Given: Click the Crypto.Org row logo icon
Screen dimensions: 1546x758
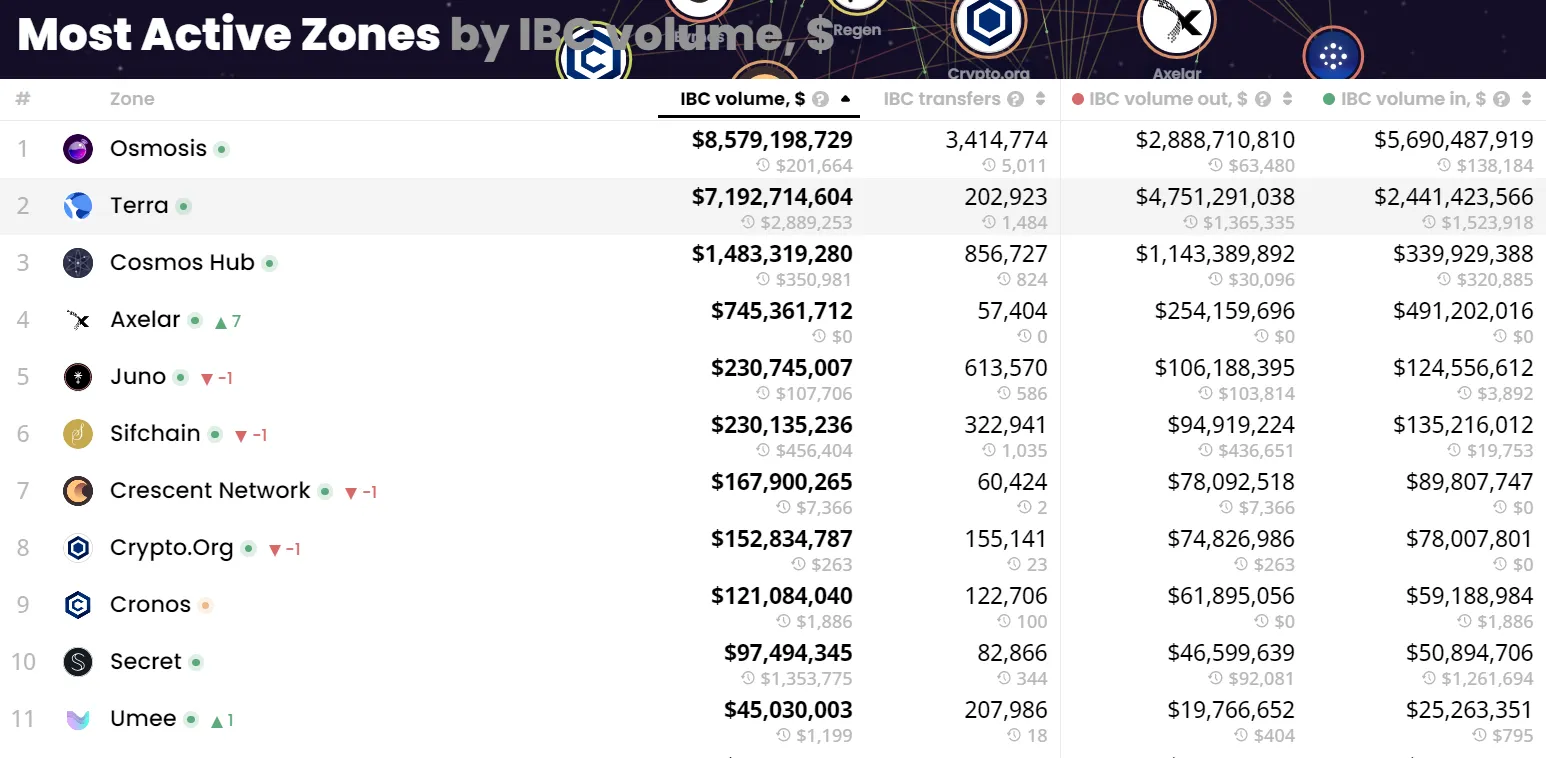Looking at the screenshot, I should click(78, 548).
